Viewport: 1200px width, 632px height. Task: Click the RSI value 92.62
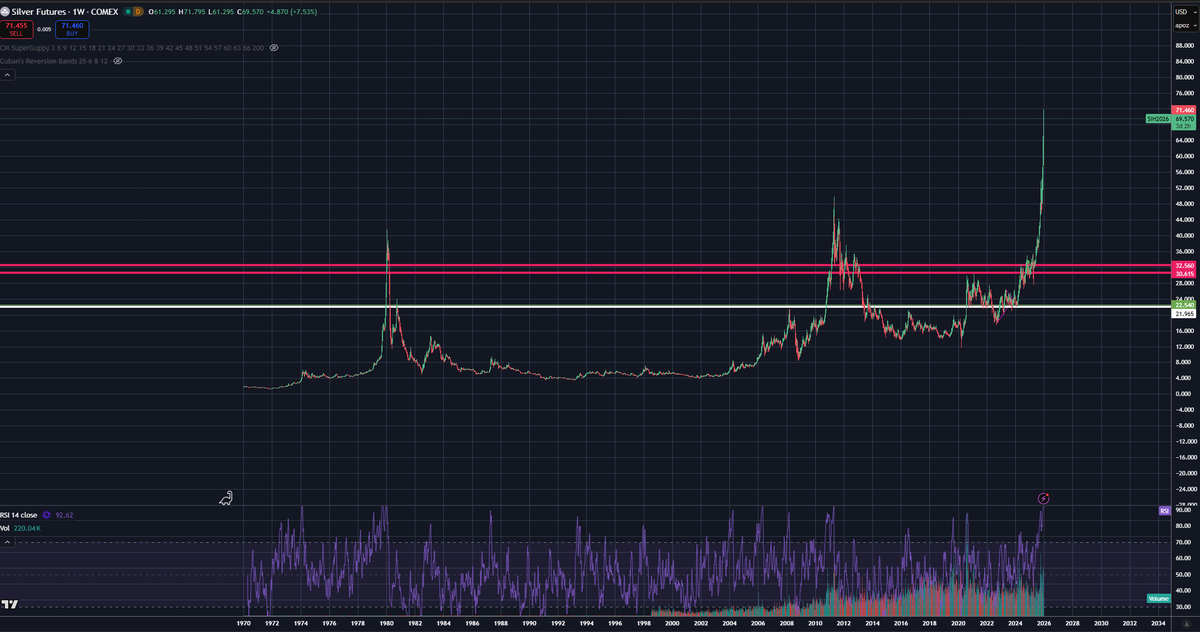point(64,515)
